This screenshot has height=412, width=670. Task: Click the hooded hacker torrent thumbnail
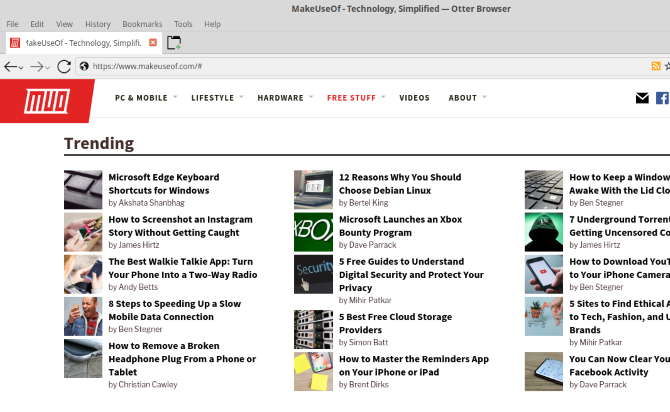544,232
